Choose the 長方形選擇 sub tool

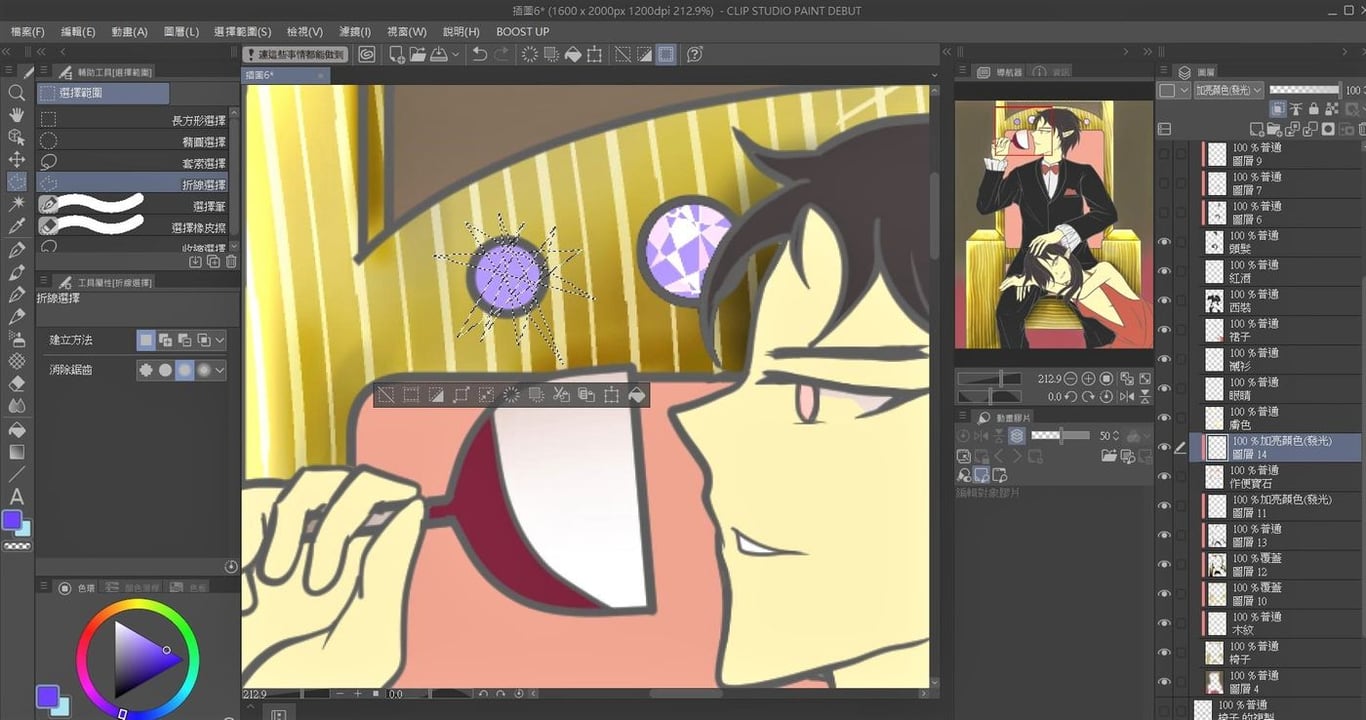[133, 120]
